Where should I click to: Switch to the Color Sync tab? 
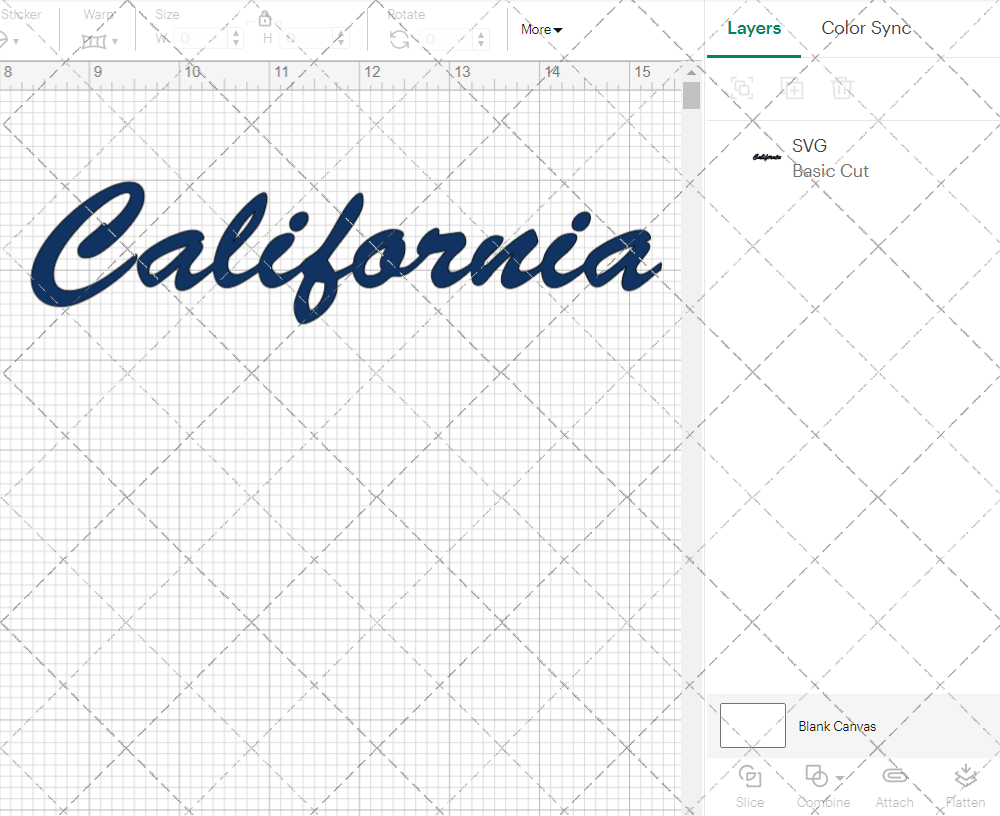(866, 28)
